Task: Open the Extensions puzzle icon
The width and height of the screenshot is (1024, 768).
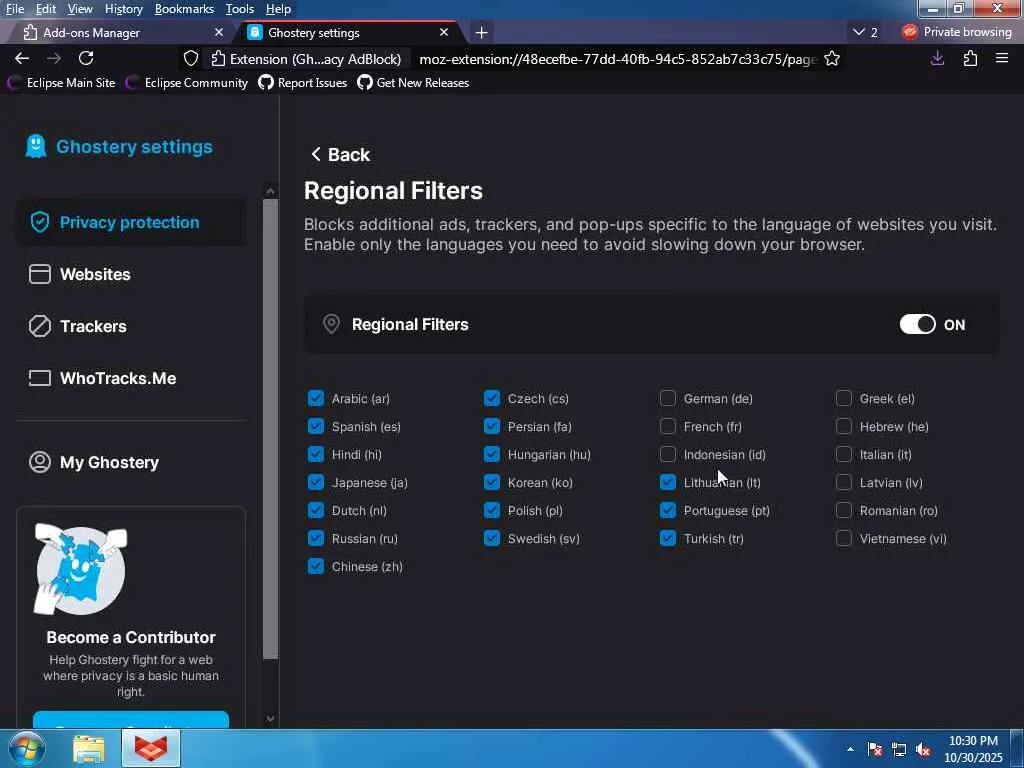Action: click(970, 59)
